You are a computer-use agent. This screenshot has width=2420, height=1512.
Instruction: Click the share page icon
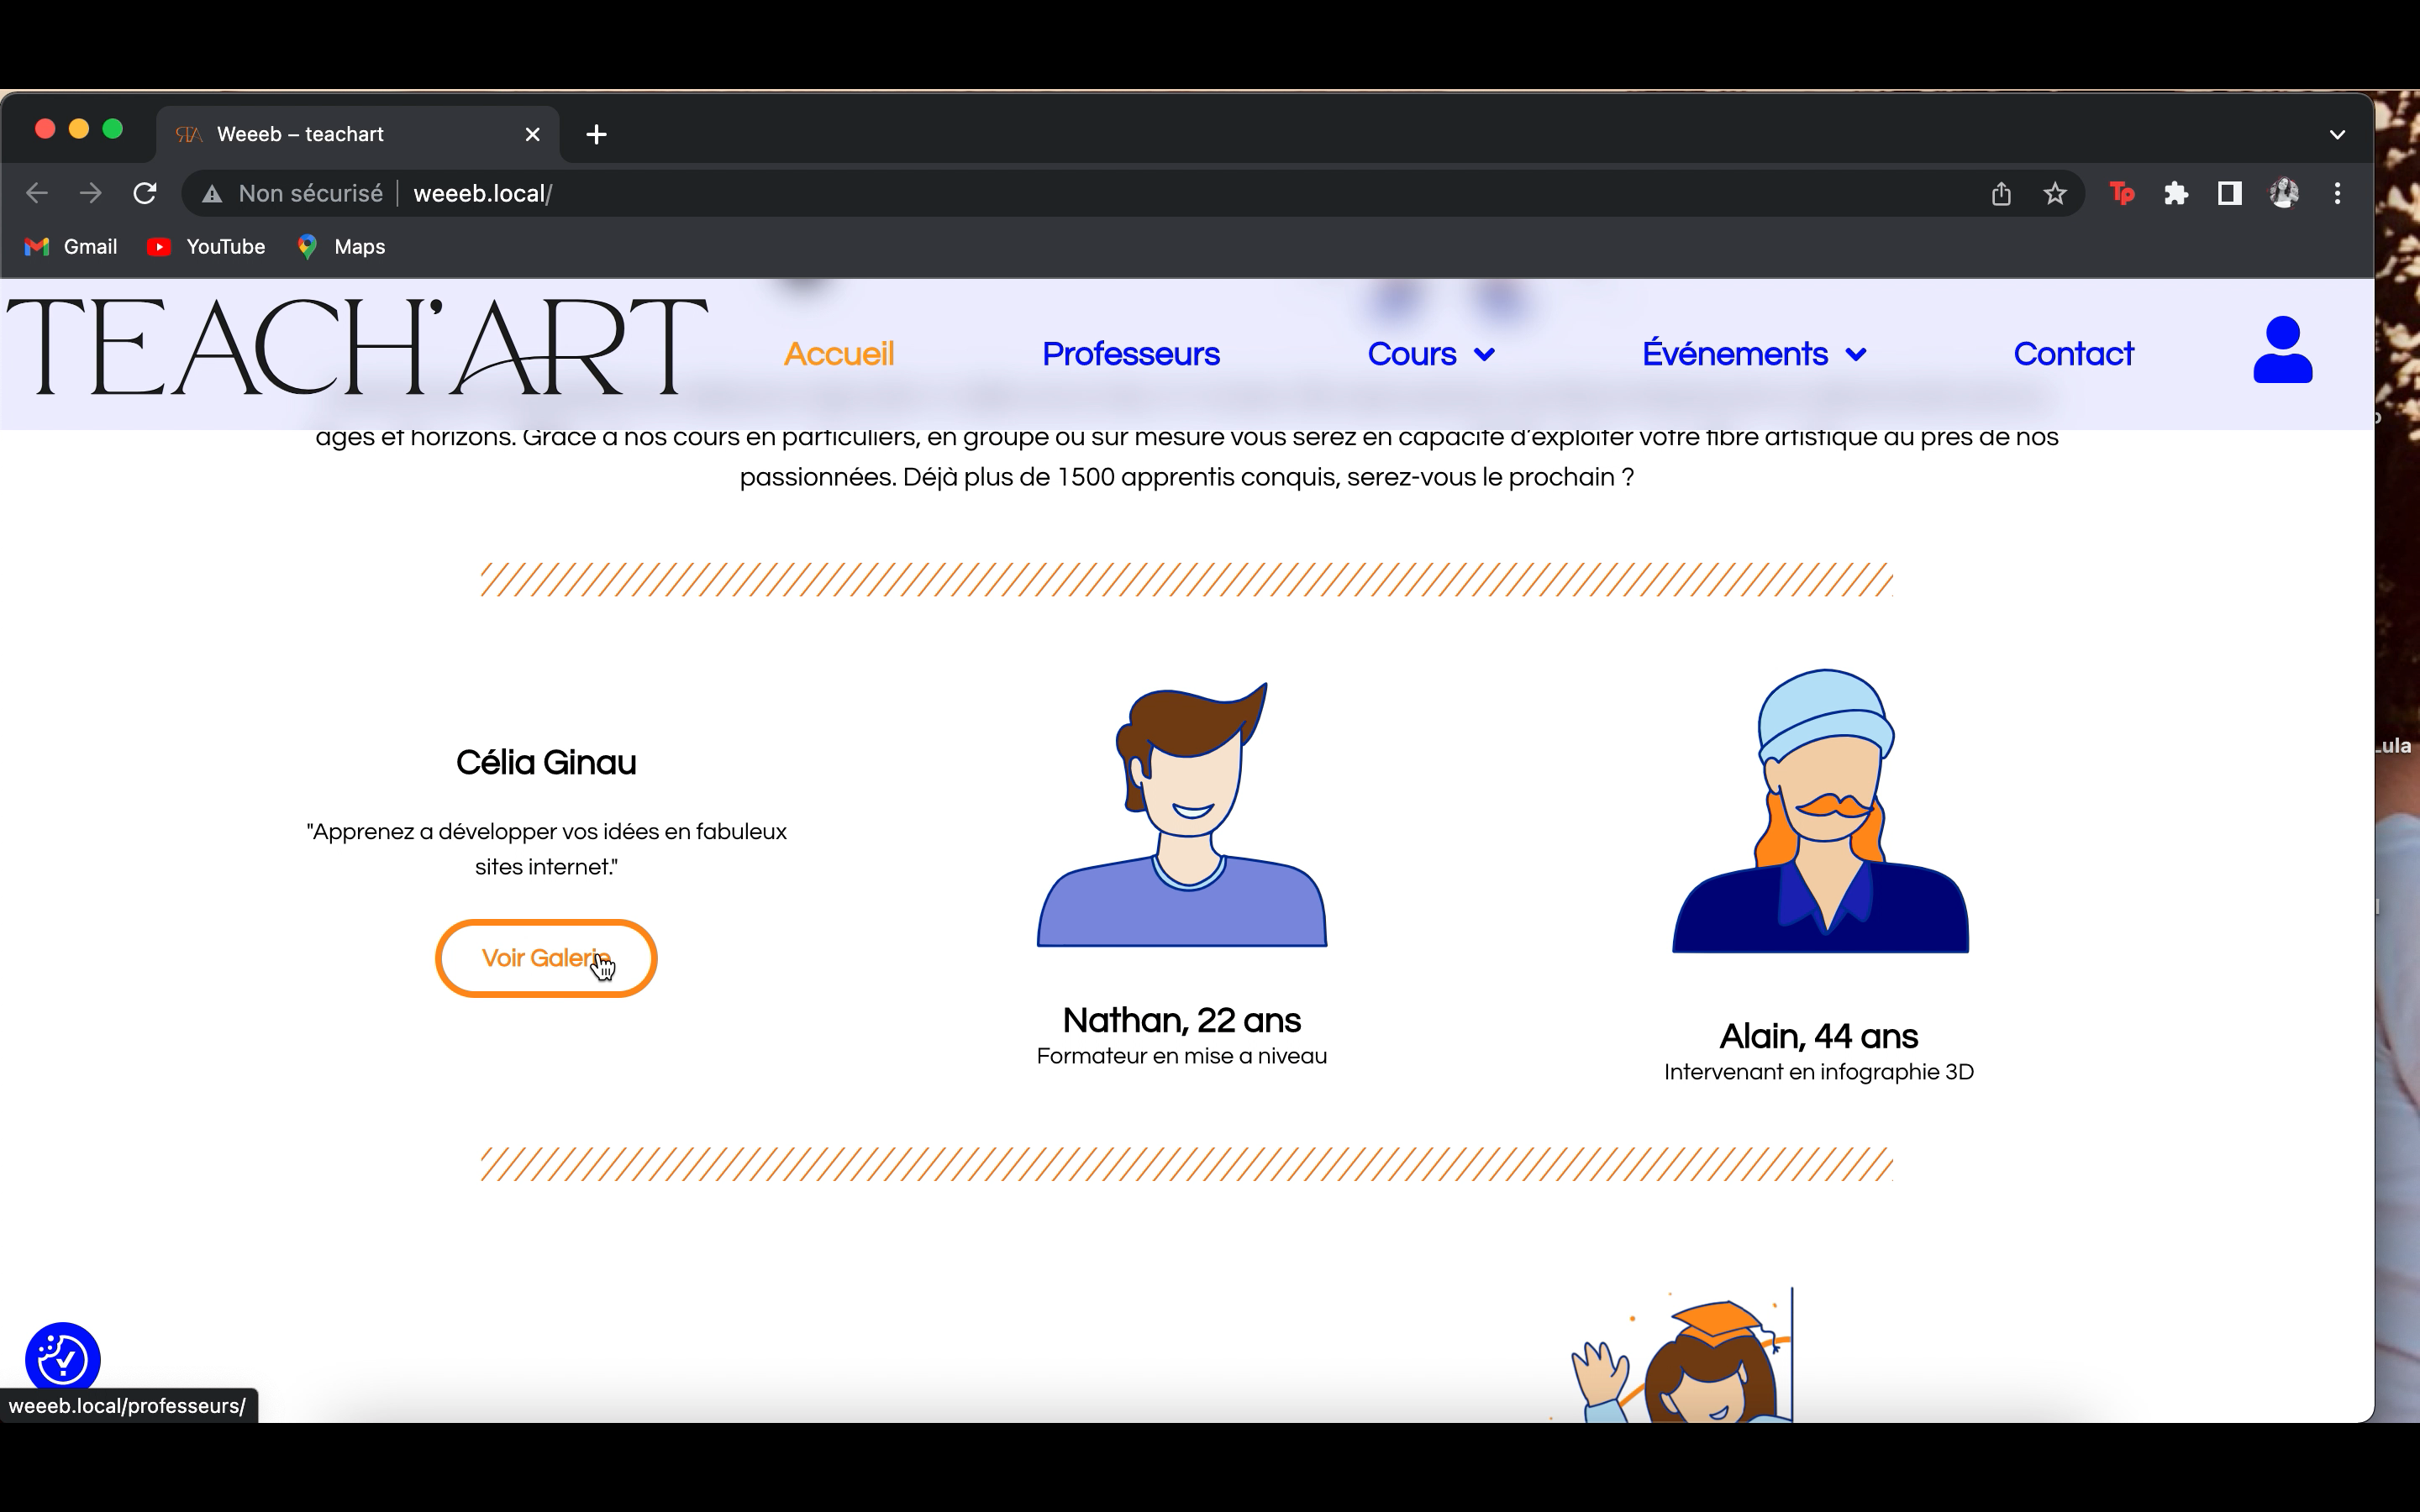click(x=2000, y=194)
